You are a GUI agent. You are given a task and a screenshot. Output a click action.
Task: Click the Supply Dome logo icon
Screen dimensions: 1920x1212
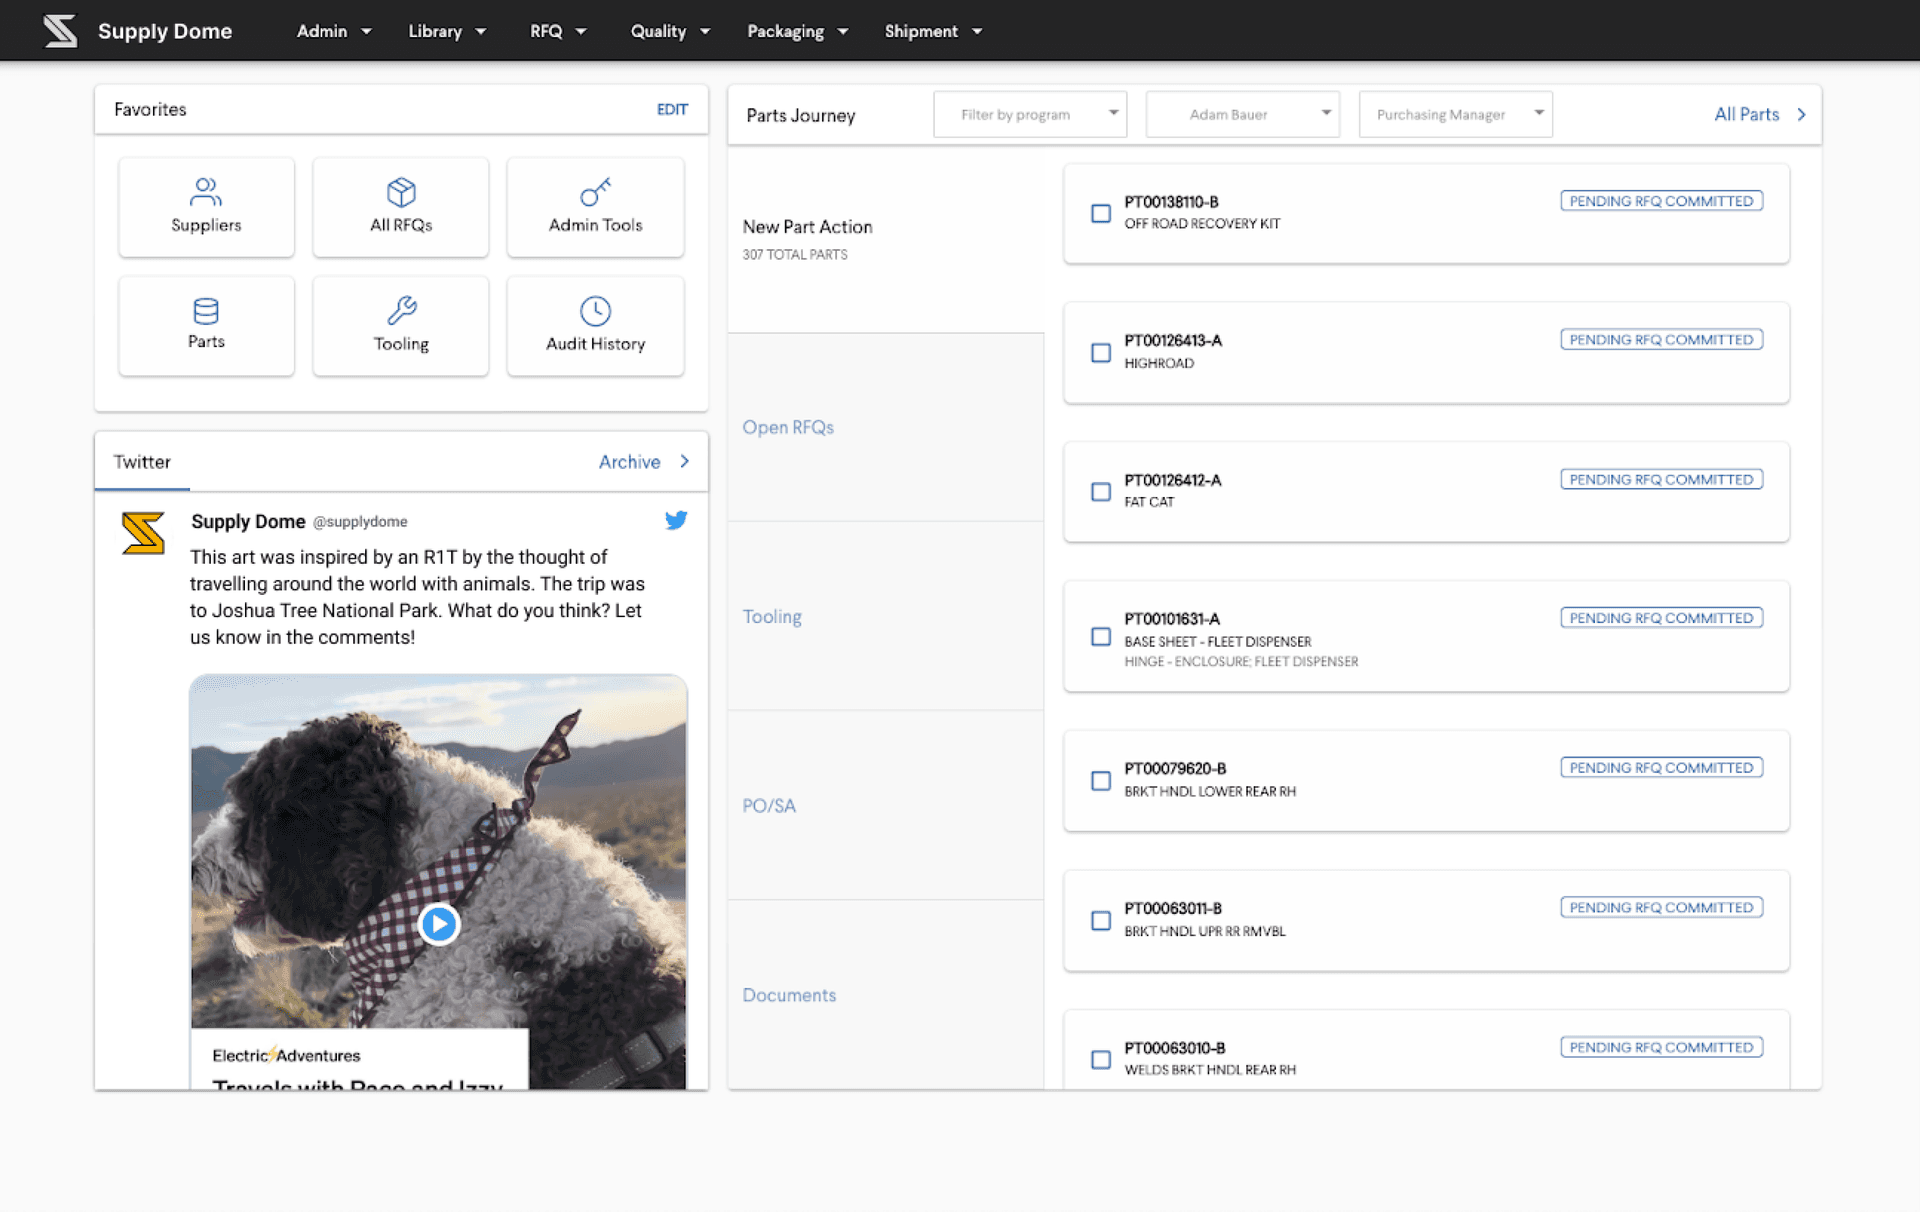[x=60, y=30]
